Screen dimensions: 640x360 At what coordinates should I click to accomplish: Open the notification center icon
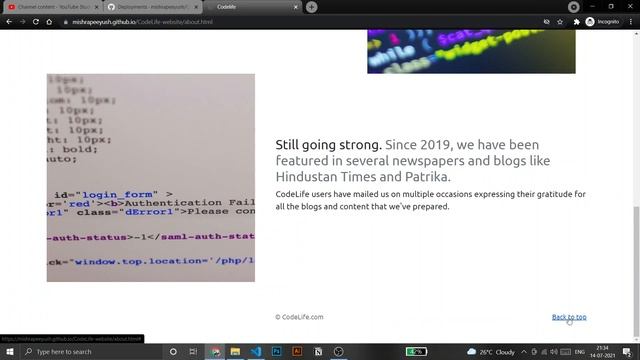point(627,352)
